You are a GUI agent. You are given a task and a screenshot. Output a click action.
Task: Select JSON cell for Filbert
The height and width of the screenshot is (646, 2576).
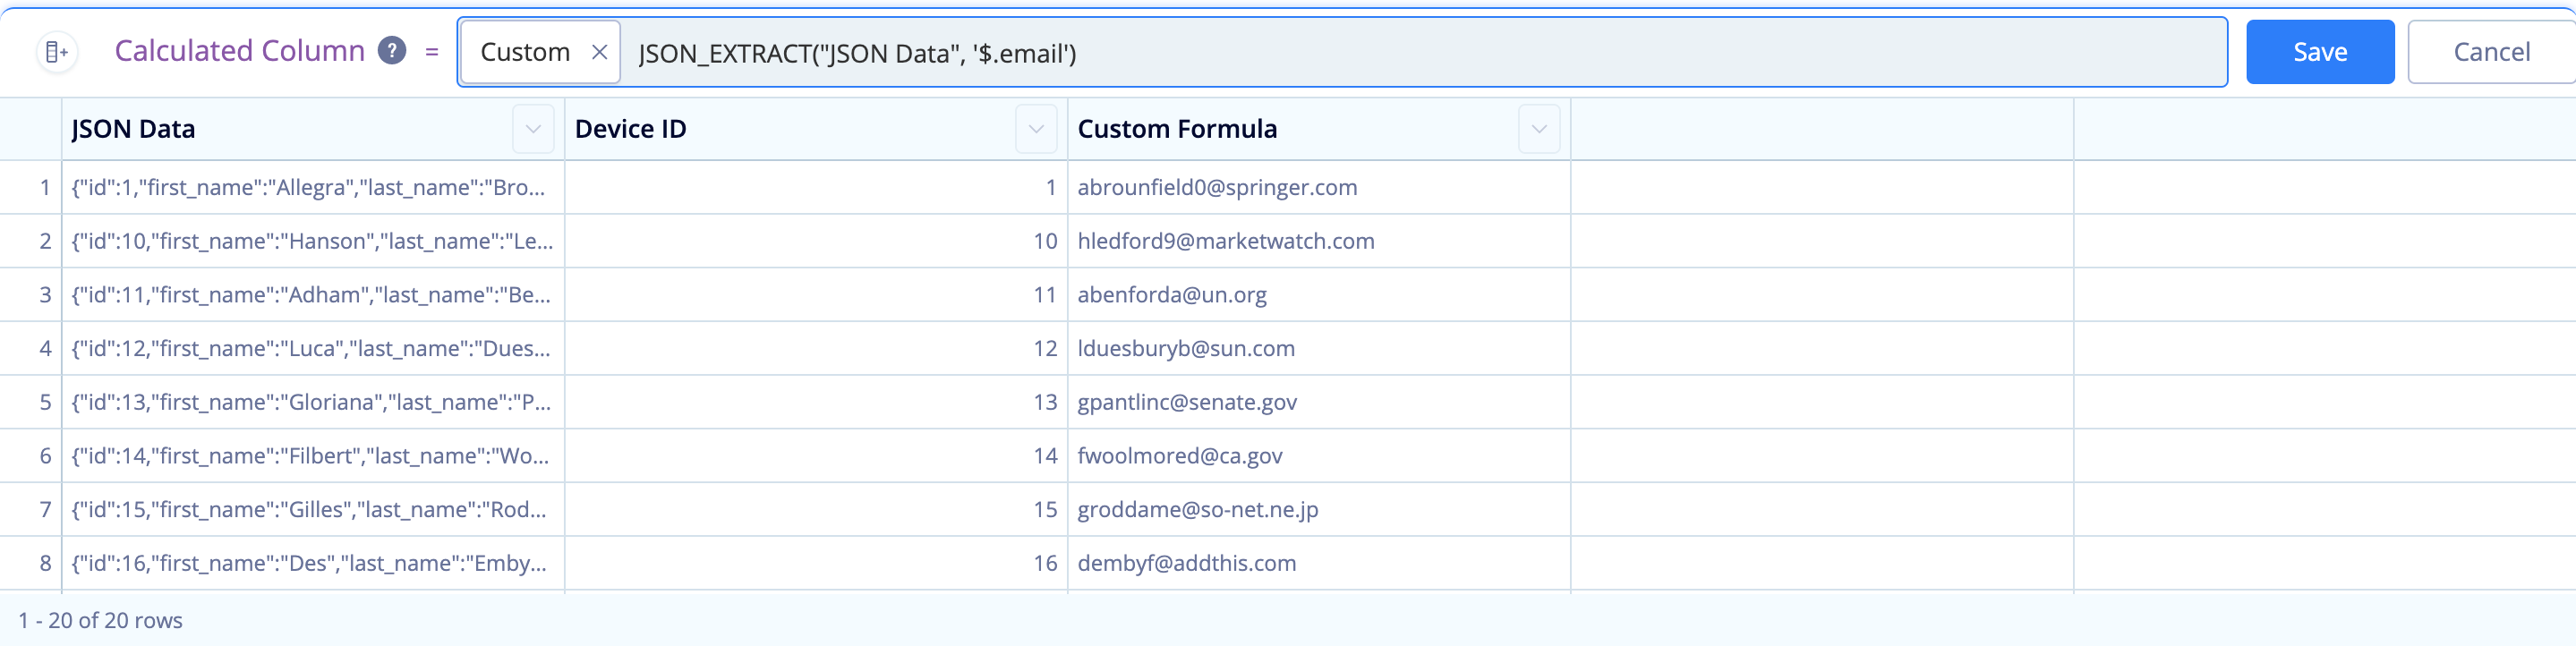point(313,456)
